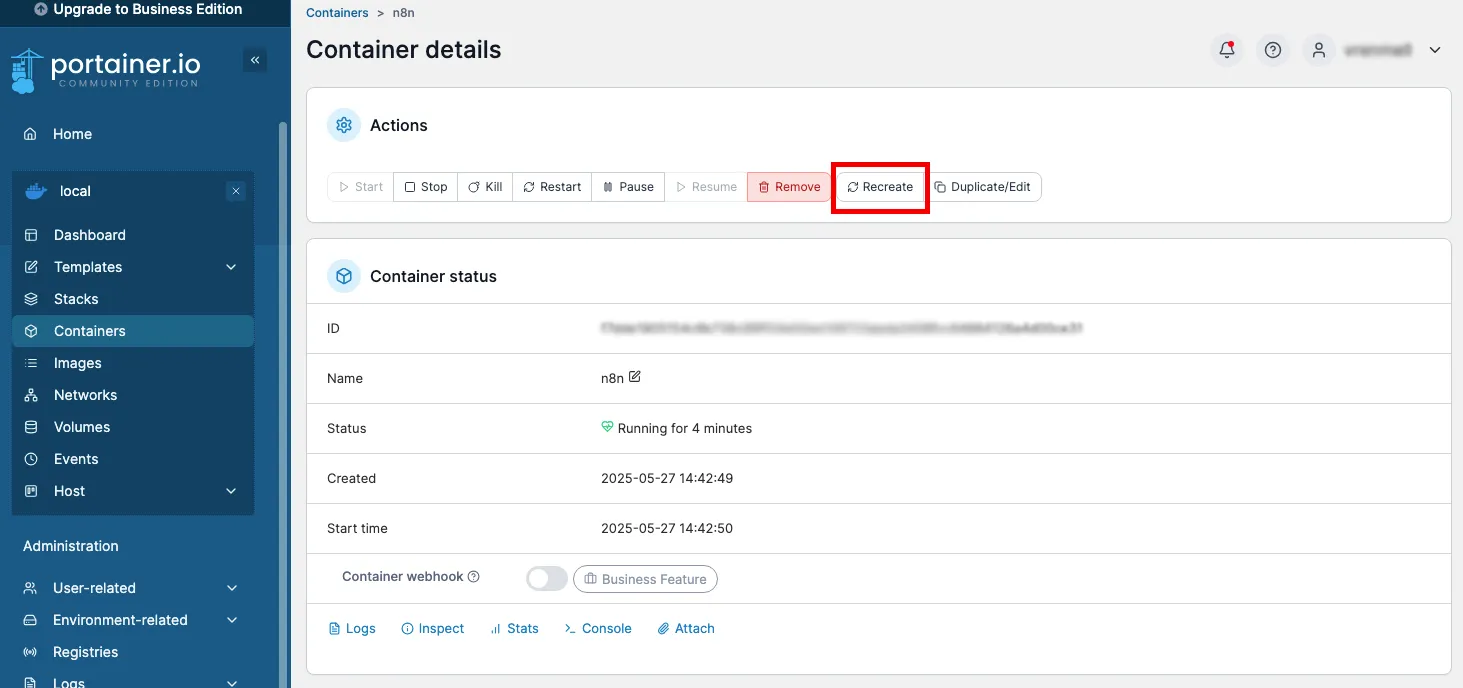The width and height of the screenshot is (1463, 688).
Task: Click the Restart container button
Action: (x=552, y=187)
